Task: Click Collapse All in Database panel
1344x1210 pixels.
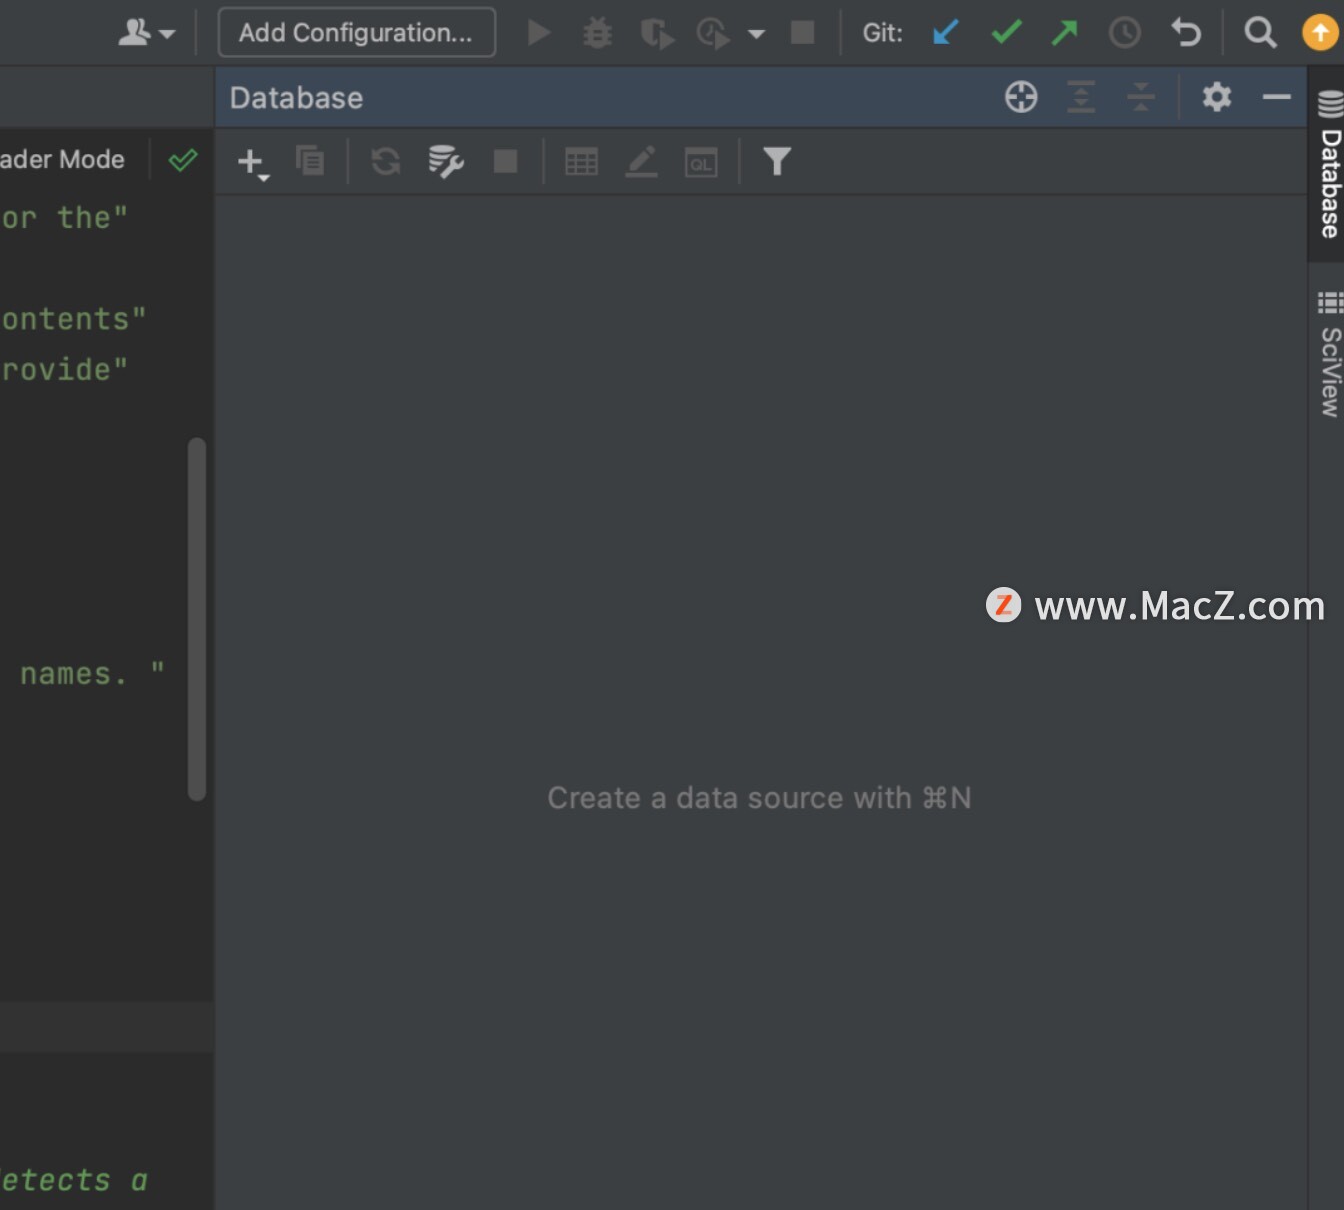Action: point(1140,97)
